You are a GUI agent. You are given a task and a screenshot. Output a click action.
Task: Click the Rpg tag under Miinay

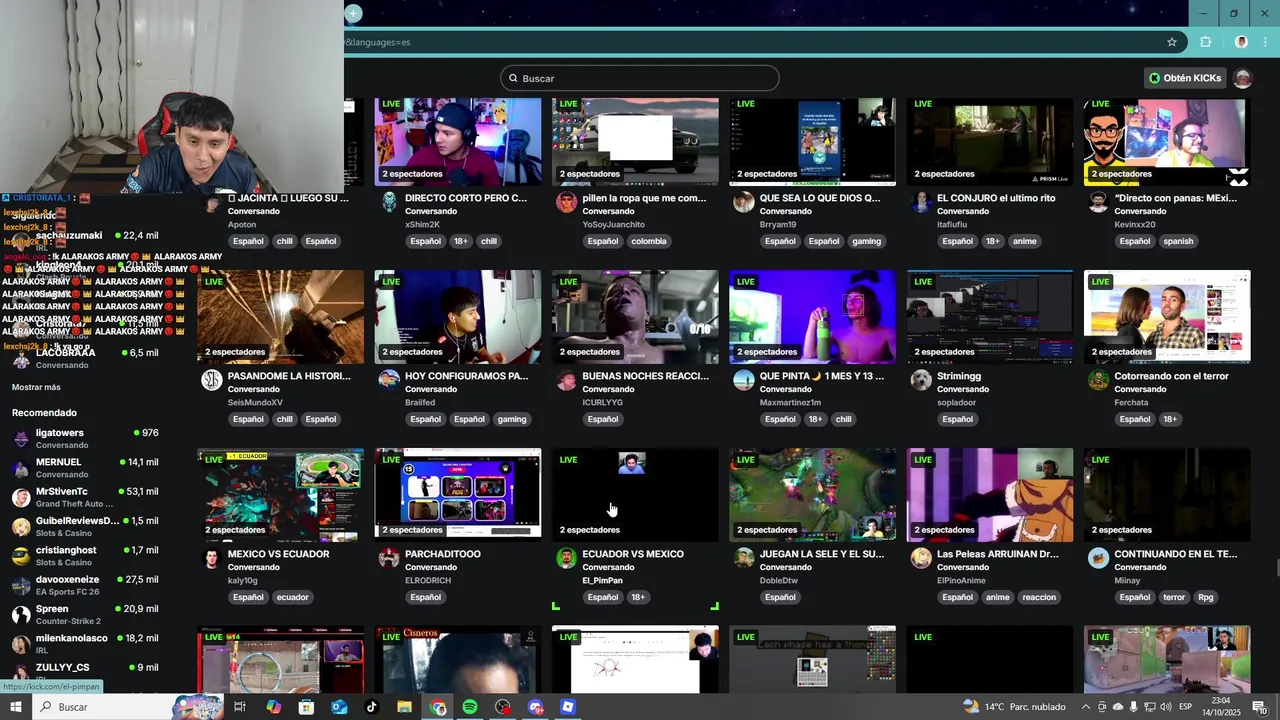click(x=1206, y=597)
